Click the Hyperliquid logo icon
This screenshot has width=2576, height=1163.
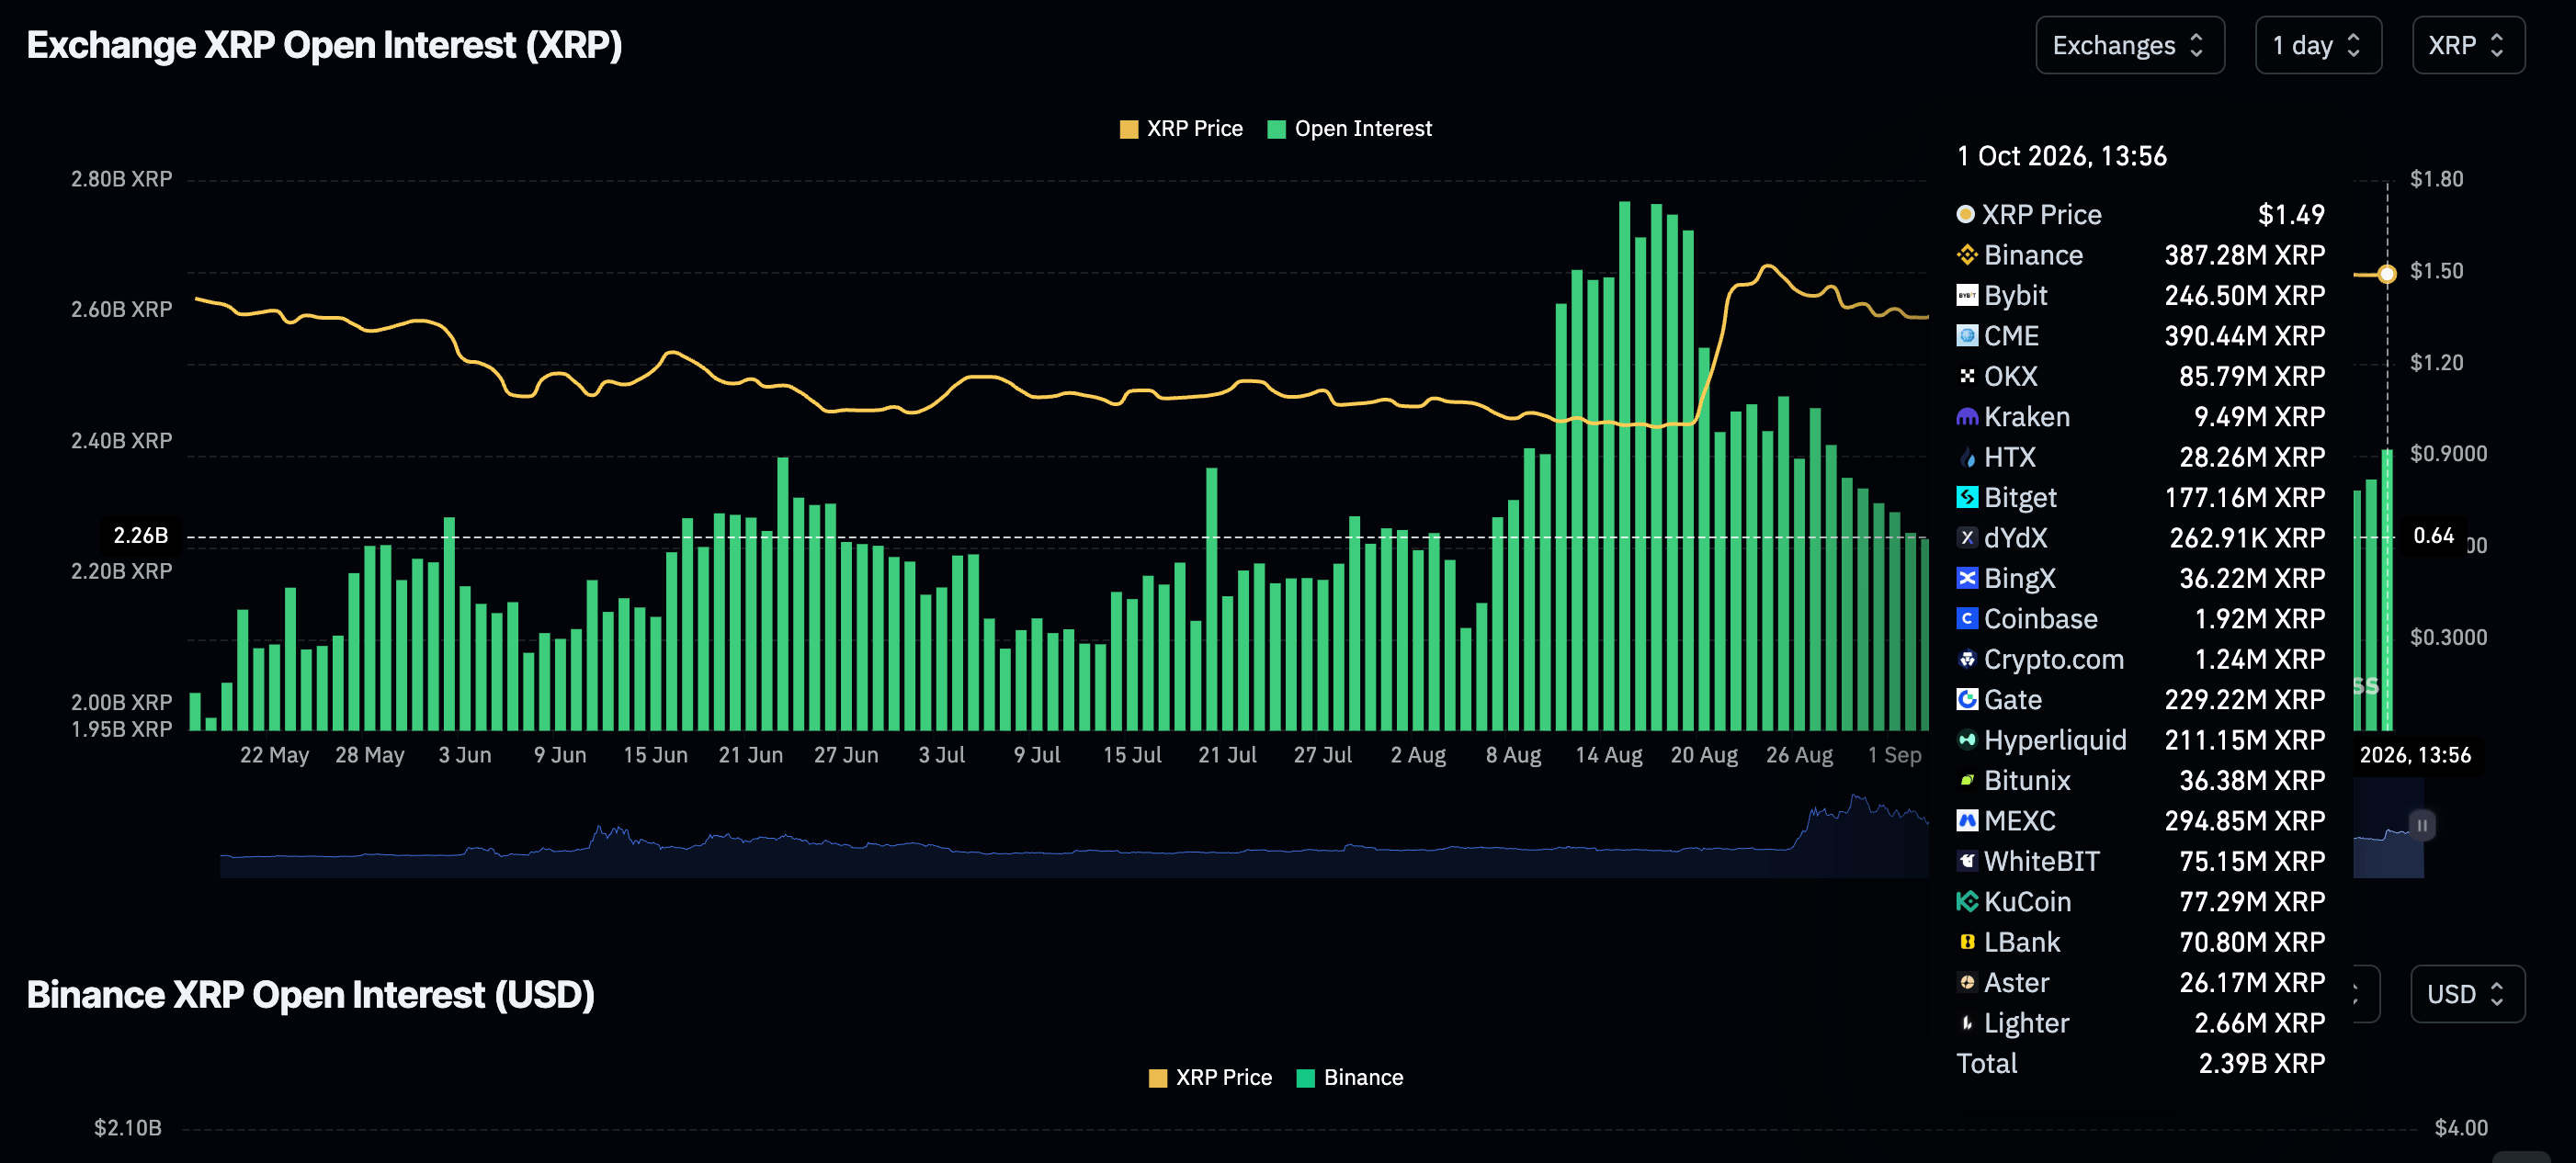(x=1966, y=740)
